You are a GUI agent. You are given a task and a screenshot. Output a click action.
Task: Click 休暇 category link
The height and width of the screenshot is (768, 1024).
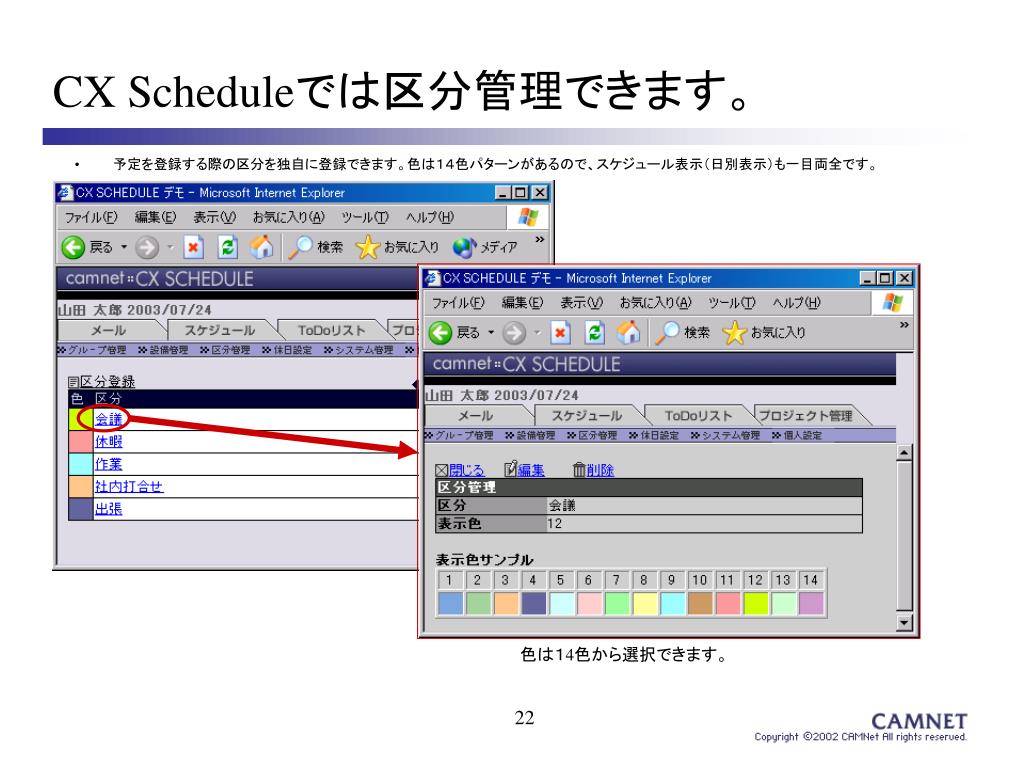pyautogui.click(x=108, y=441)
